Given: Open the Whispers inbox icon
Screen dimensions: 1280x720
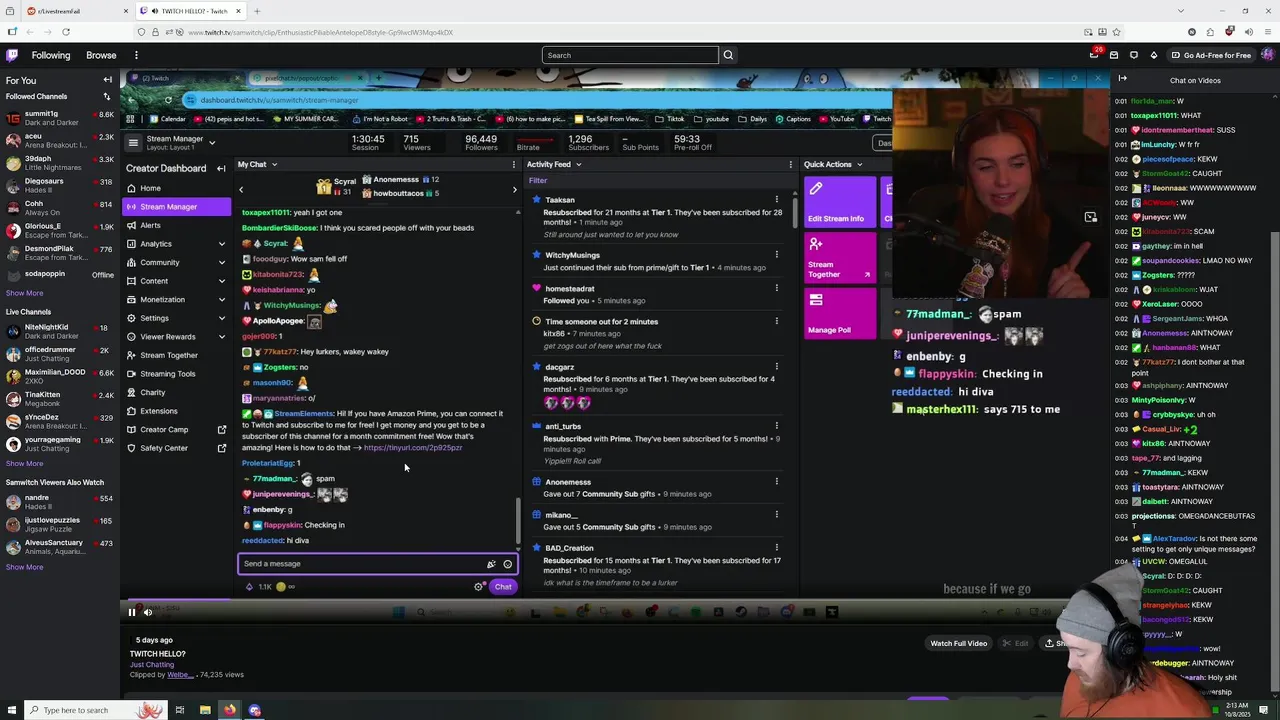Looking at the screenshot, I should click(x=1114, y=55).
